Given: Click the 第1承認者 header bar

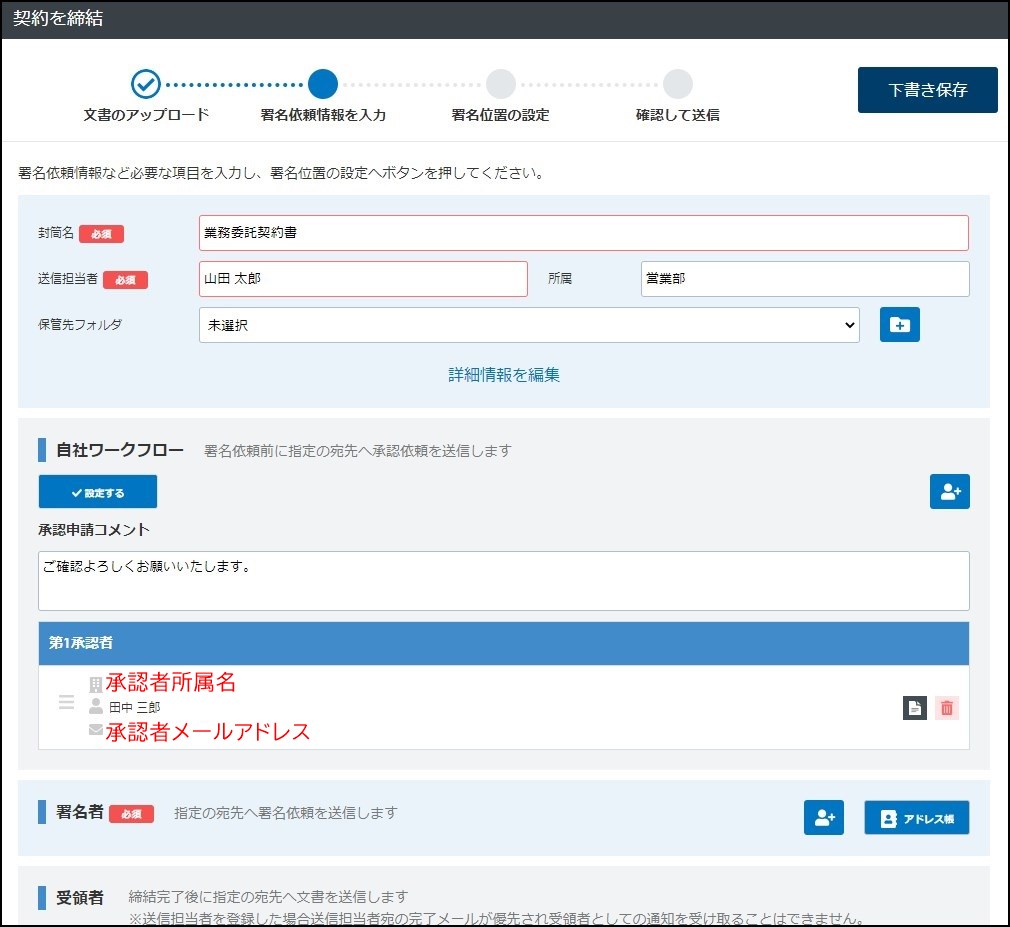Looking at the screenshot, I should (503, 643).
